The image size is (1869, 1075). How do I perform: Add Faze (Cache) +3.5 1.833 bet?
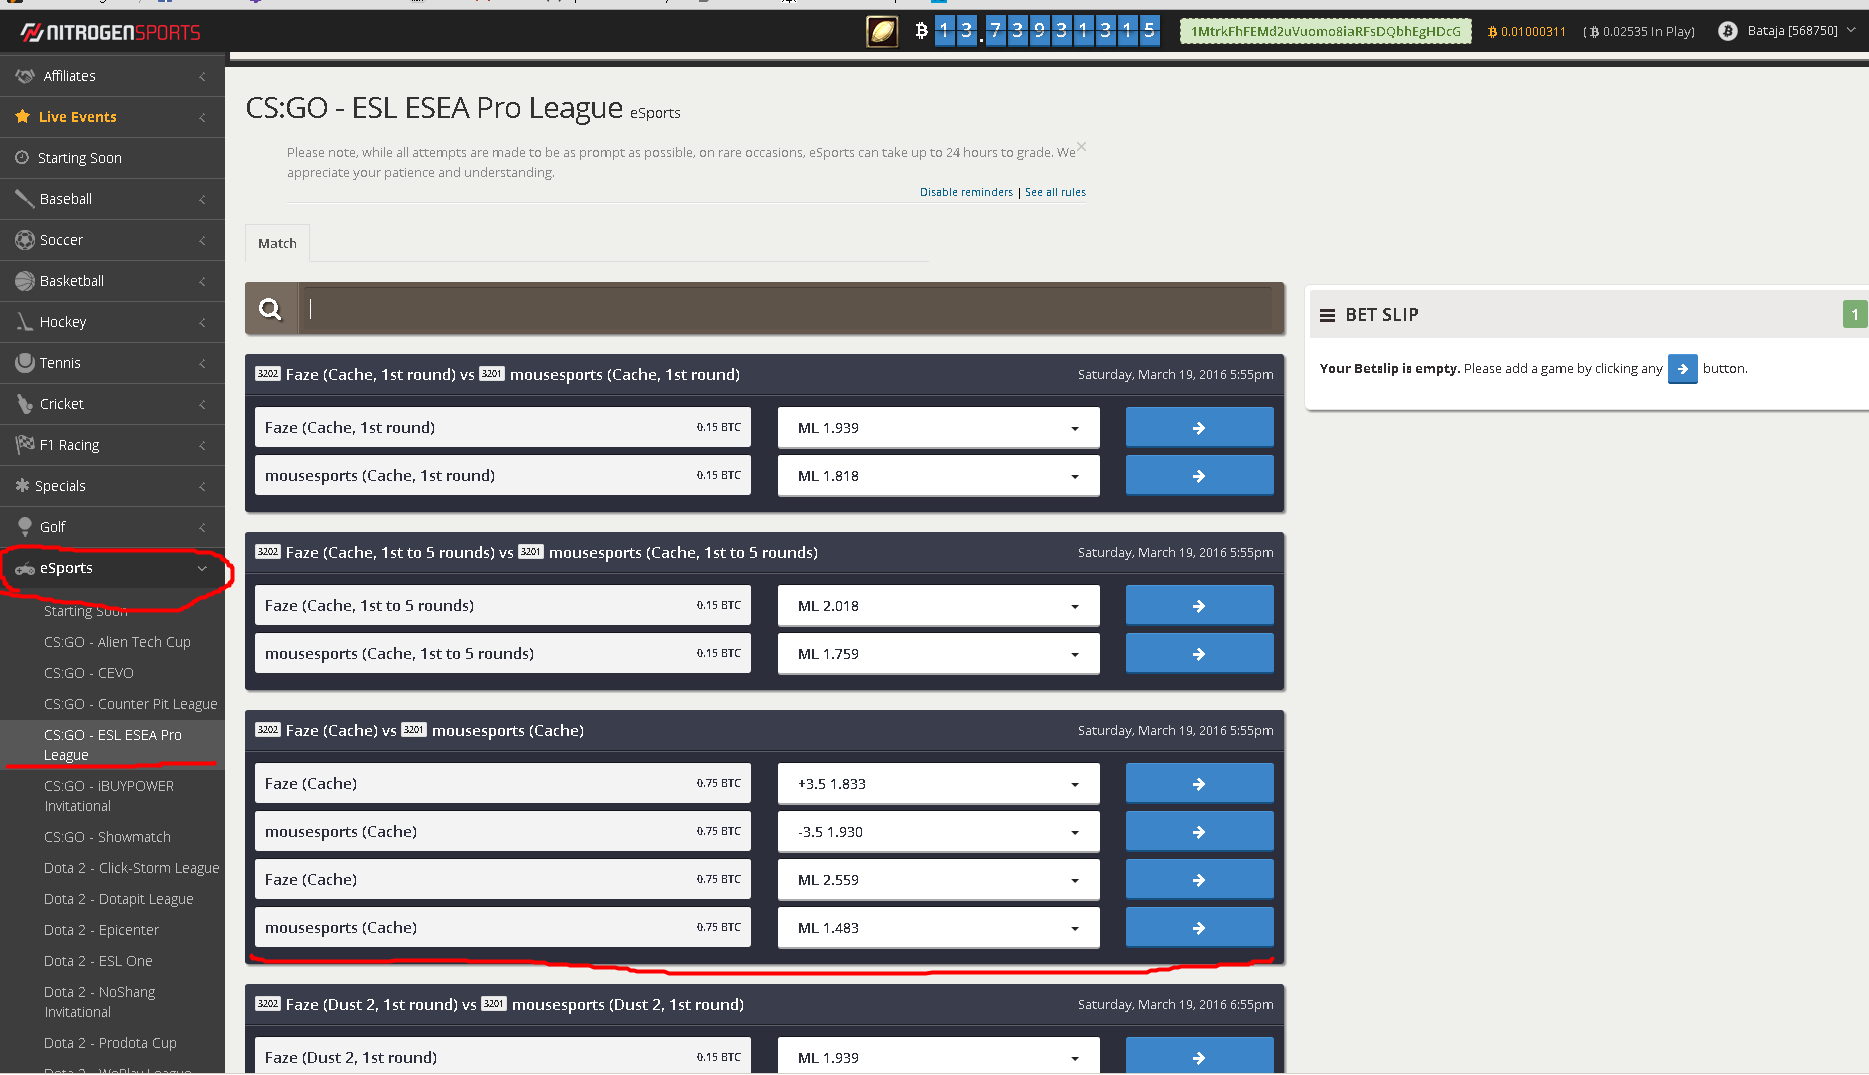pos(1199,784)
